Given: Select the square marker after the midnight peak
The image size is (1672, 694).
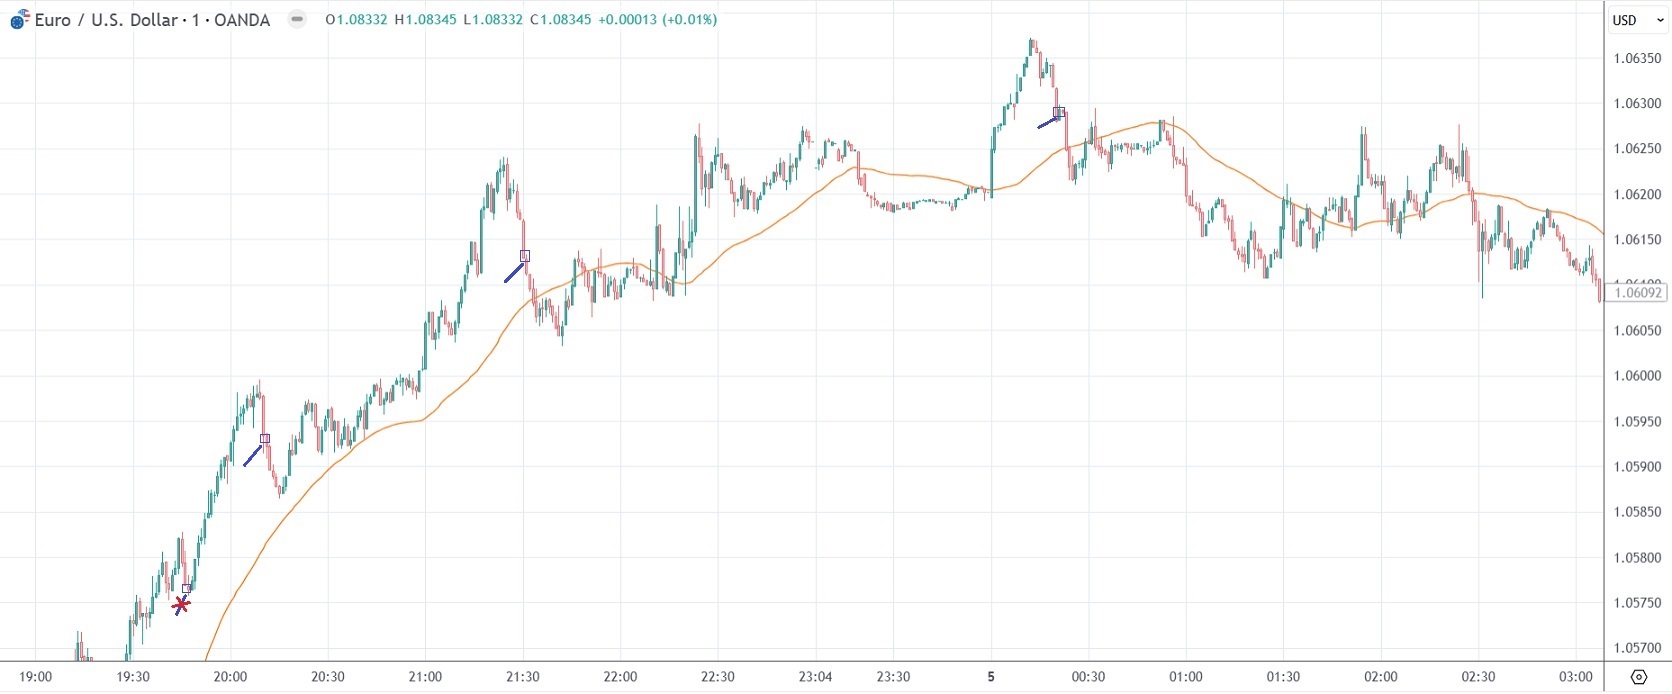Looking at the screenshot, I should 1059,112.
